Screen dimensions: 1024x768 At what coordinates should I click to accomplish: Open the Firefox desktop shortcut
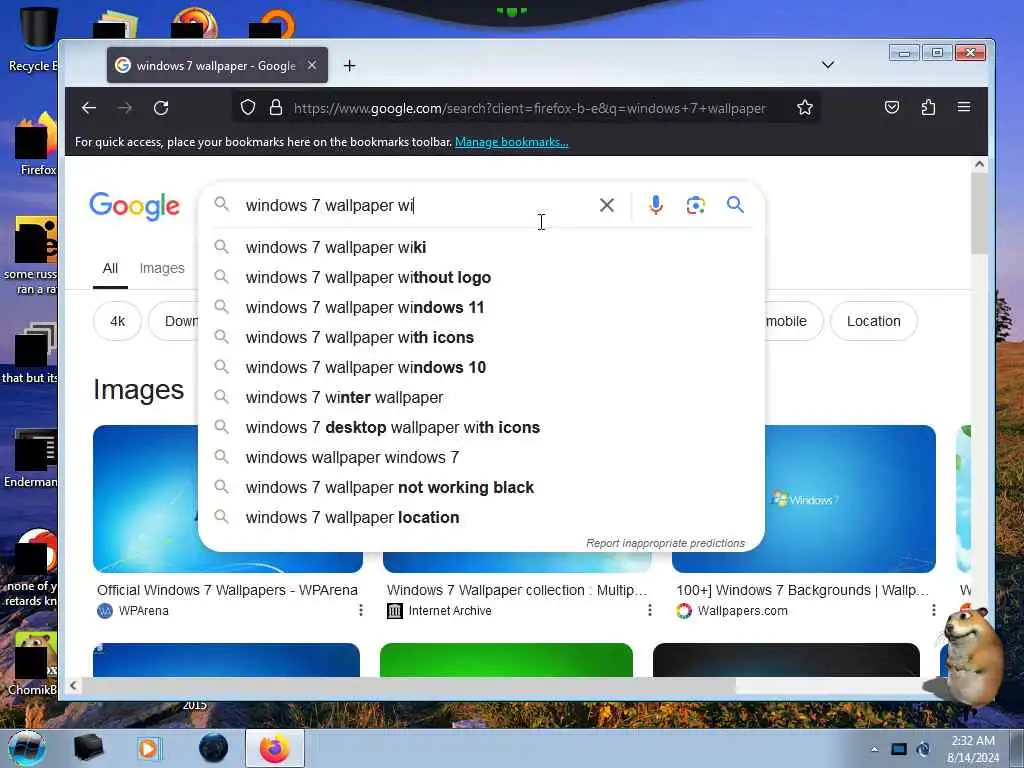click(x=37, y=144)
